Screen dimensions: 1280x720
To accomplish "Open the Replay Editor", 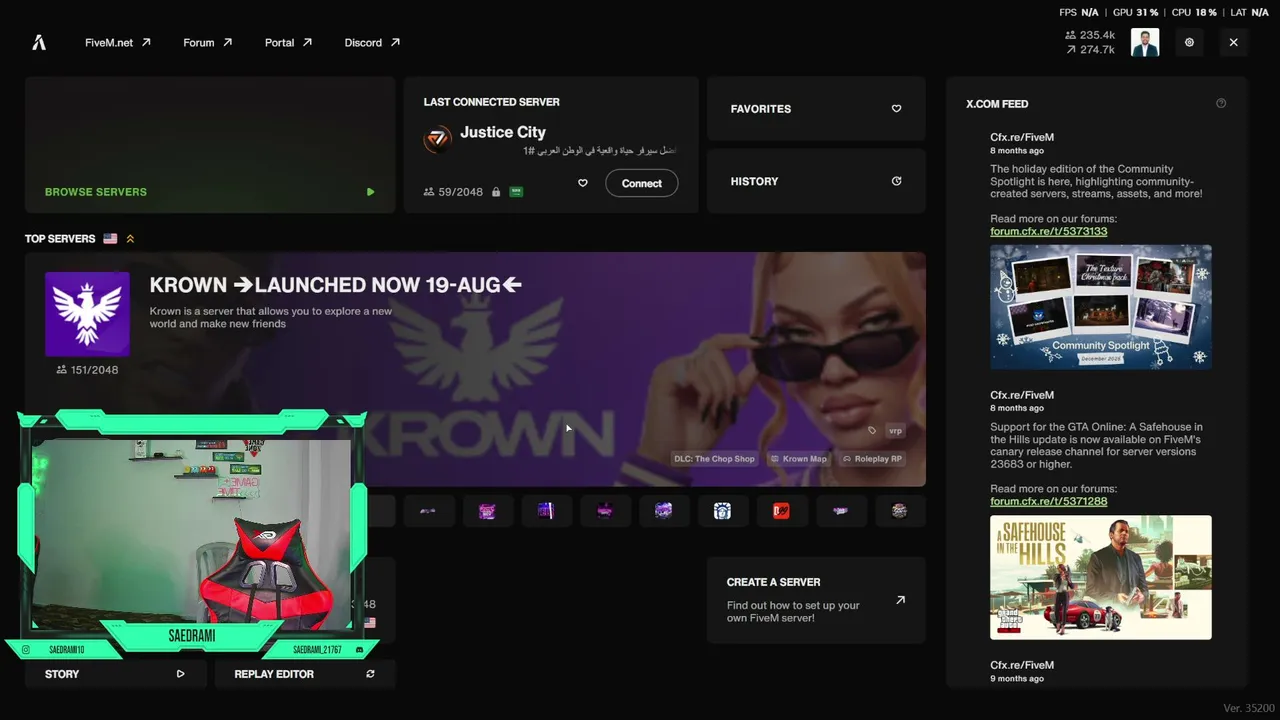I will 305,674.
